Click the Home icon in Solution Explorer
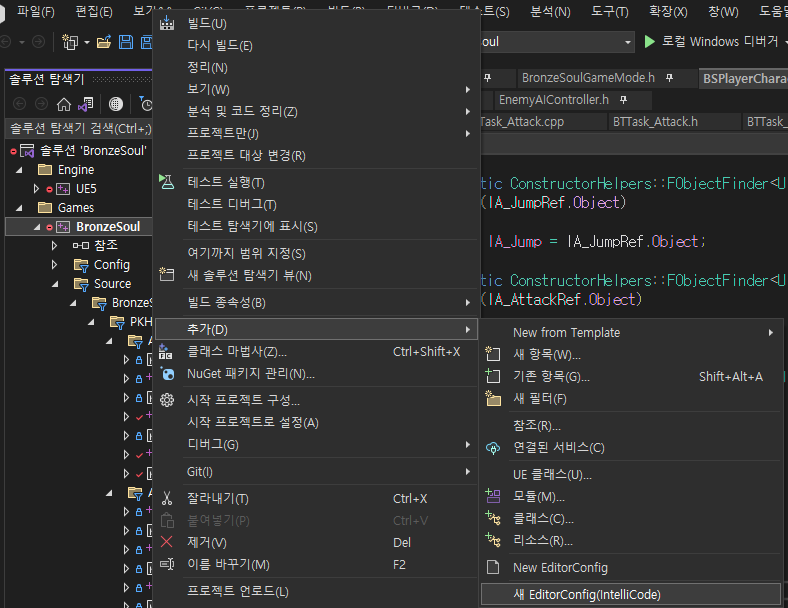788x608 pixels. coord(64,104)
